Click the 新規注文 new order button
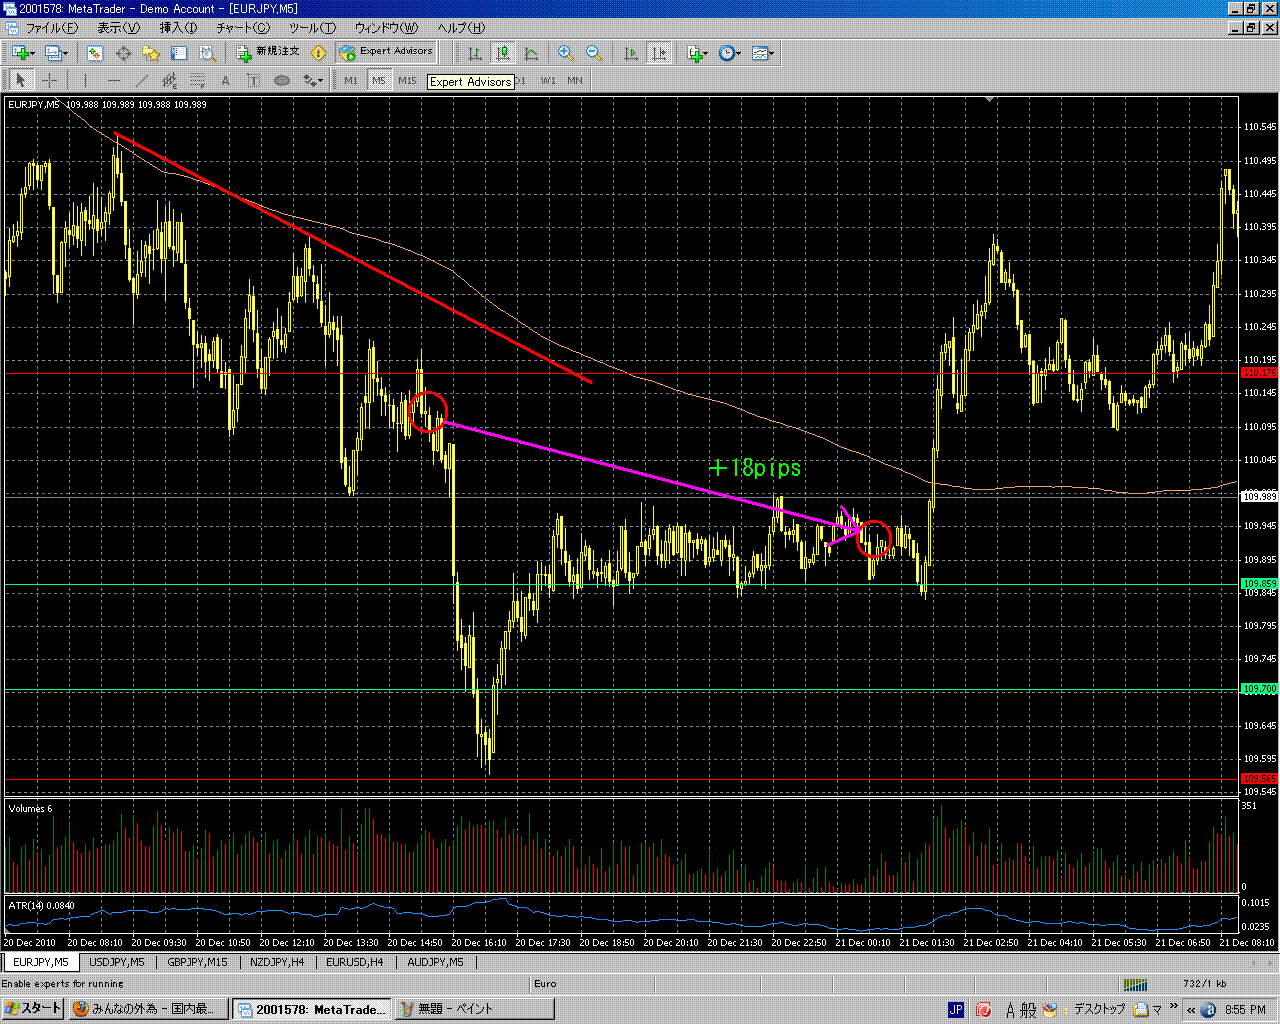This screenshot has width=1280, height=1024. point(267,52)
